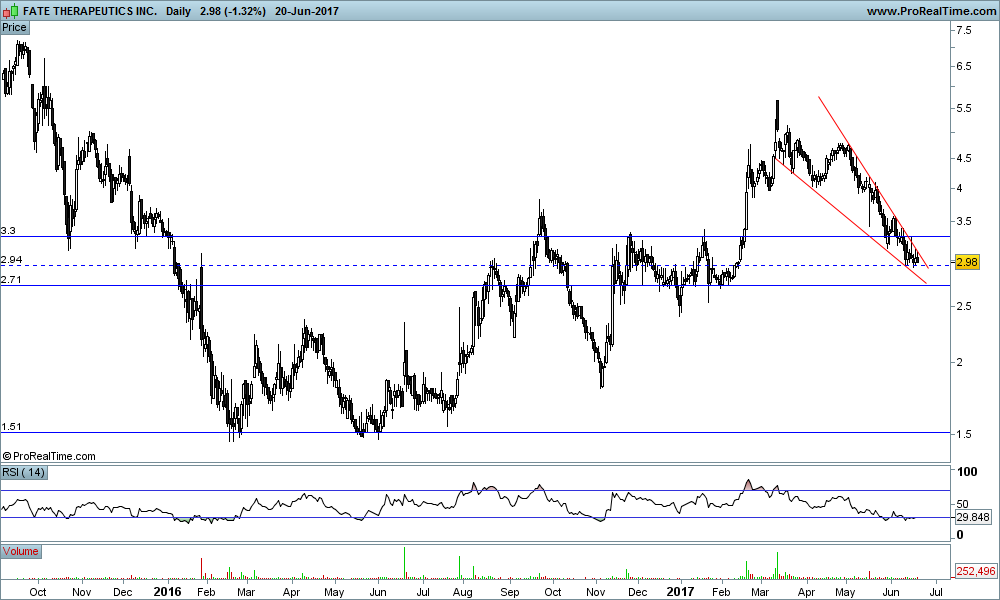
Task: Click the Sep label on time axis
Action: coord(510,592)
